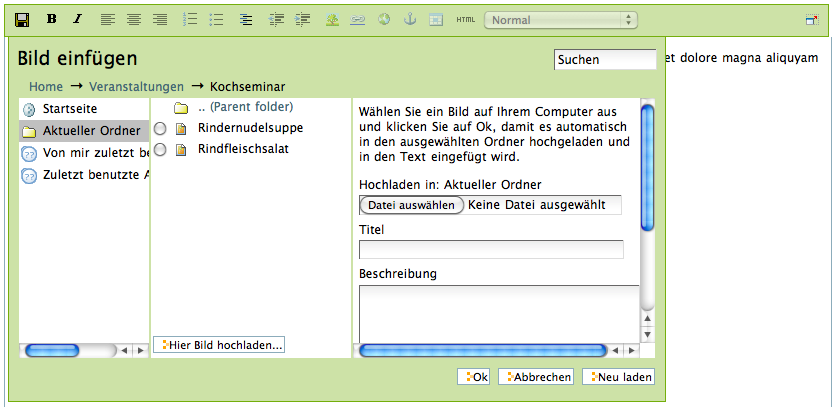Insert an external link via globe icon
839x407 pixels.
pyautogui.click(x=384, y=20)
